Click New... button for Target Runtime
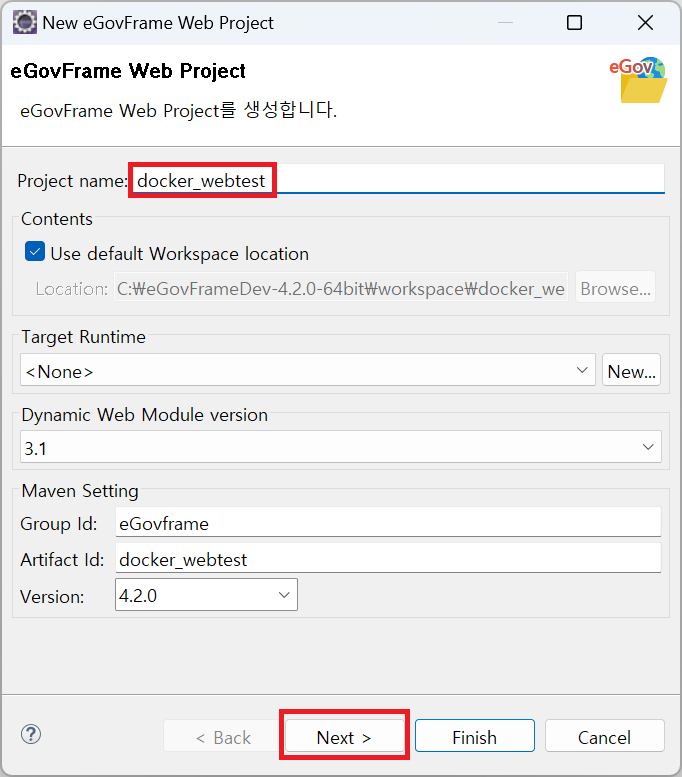The width and height of the screenshot is (682, 777). 632,371
